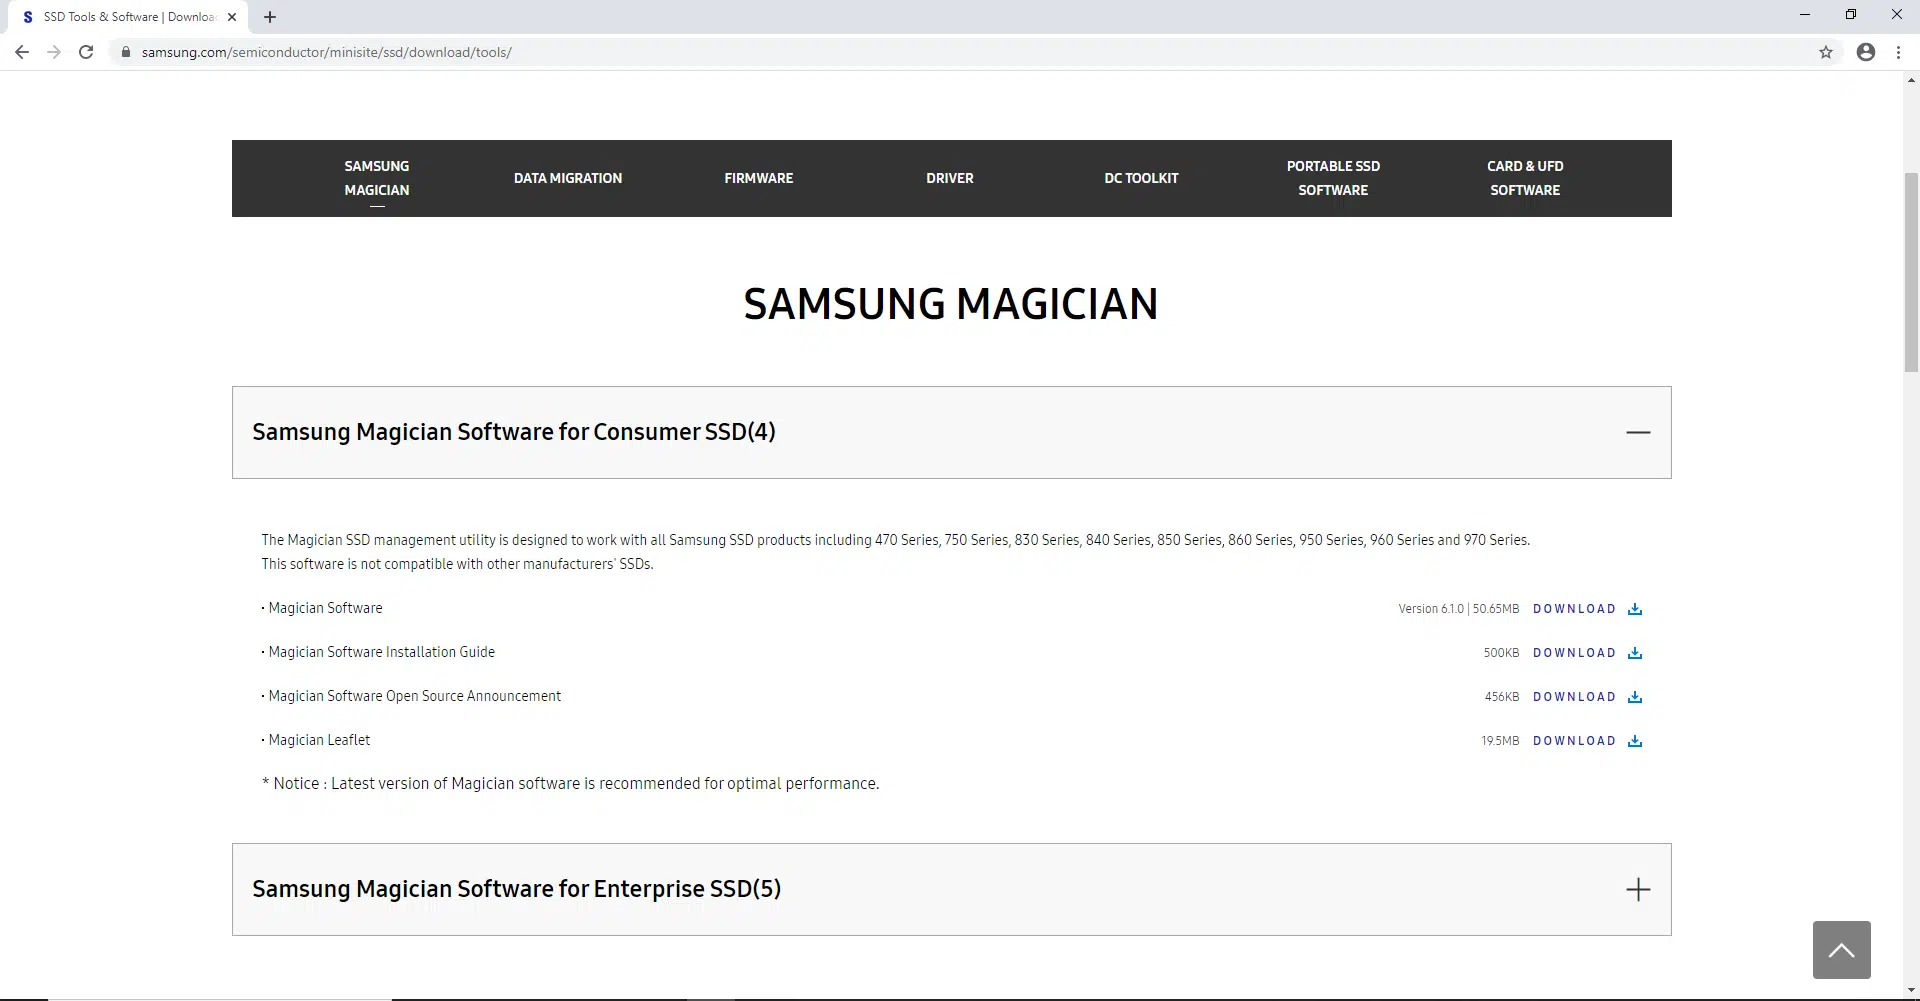The width and height of the screenshot is (1920, 1001).
Task: Click the Samsung Magician Software for Consumer SSD(4) header
Action: [x=951, y=432]
